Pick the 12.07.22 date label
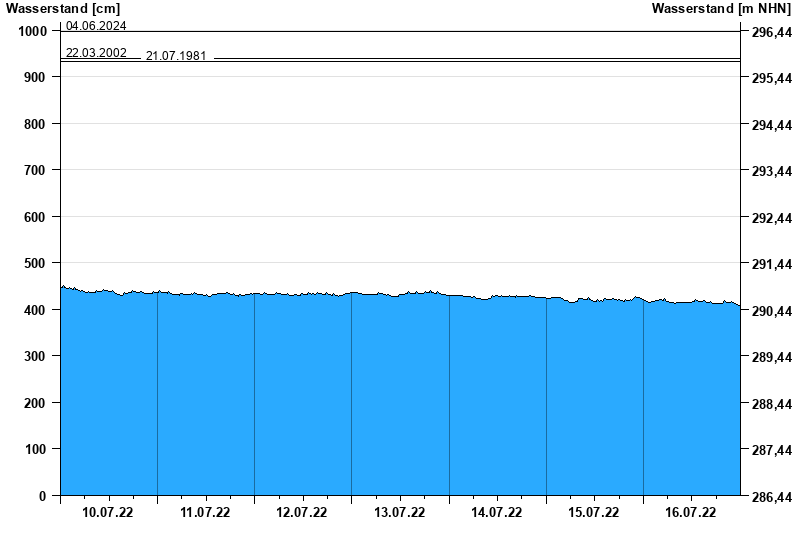Screen dimensions: 800x550 coord(302,512)
